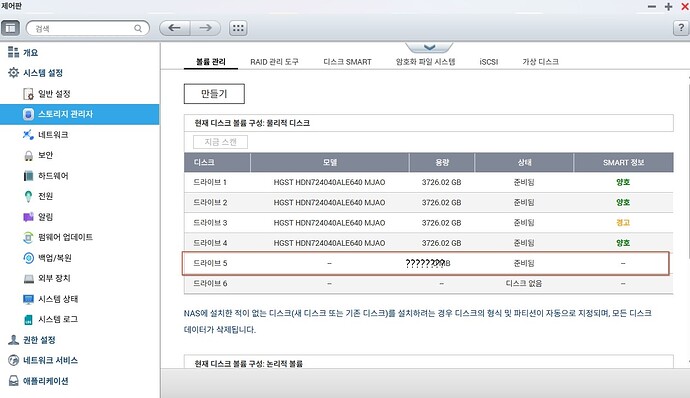The height and width of the screenshot is (398, 690).
Task: Click 디스크 없음 status of 드라이브 6
Action: 524,284
